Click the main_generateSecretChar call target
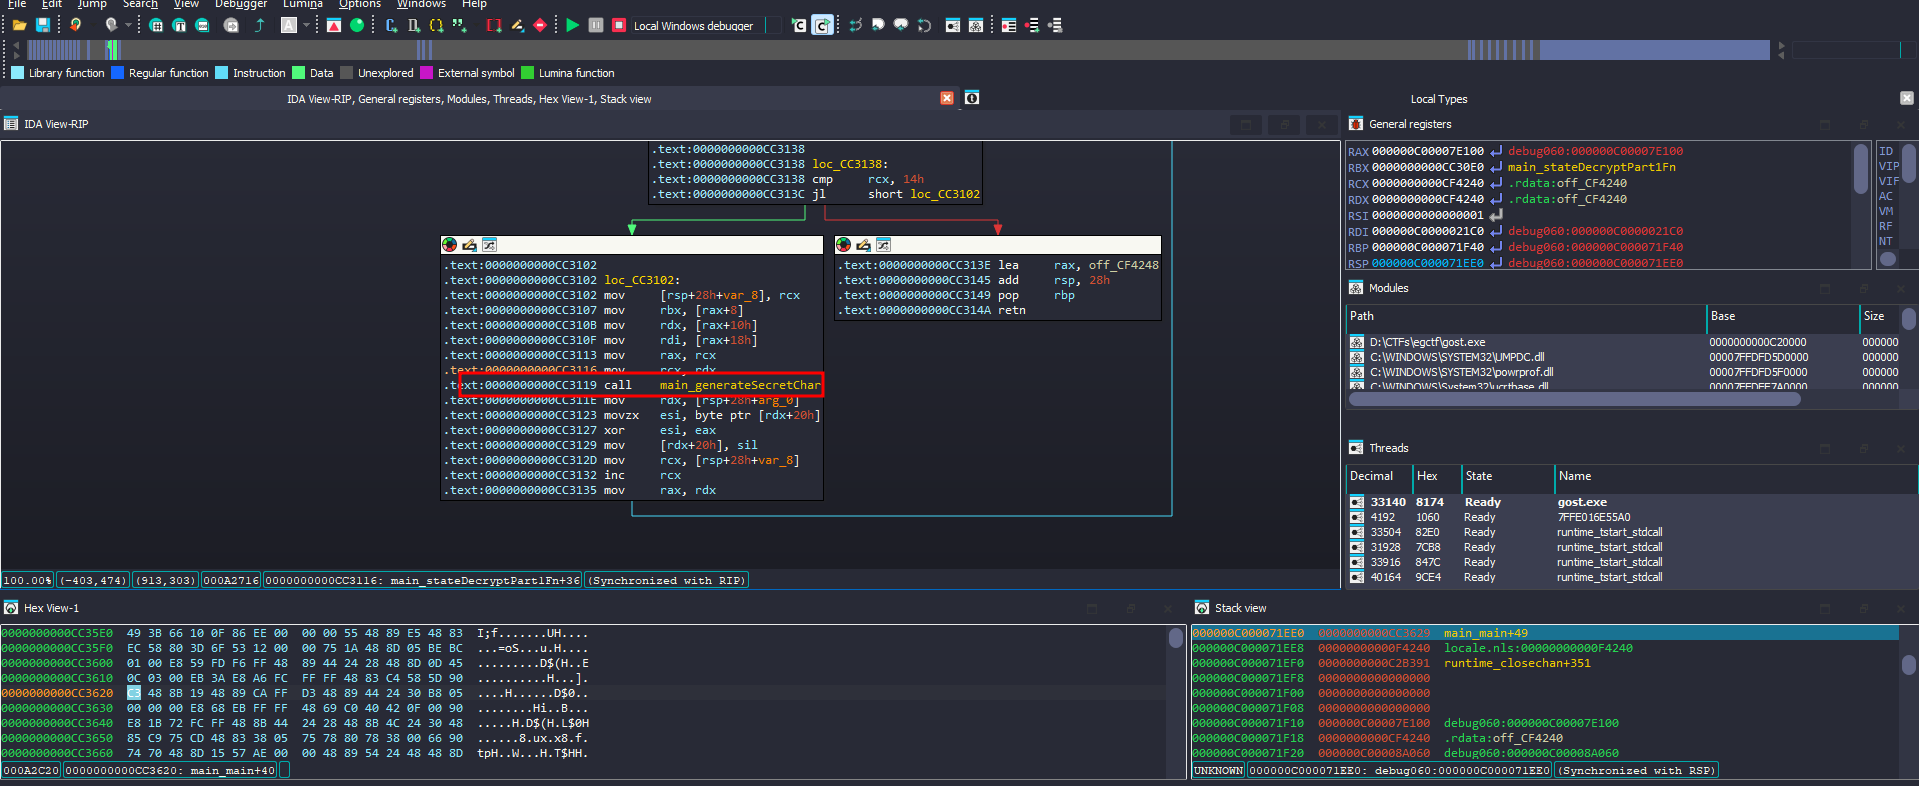 tap(739, 385)
